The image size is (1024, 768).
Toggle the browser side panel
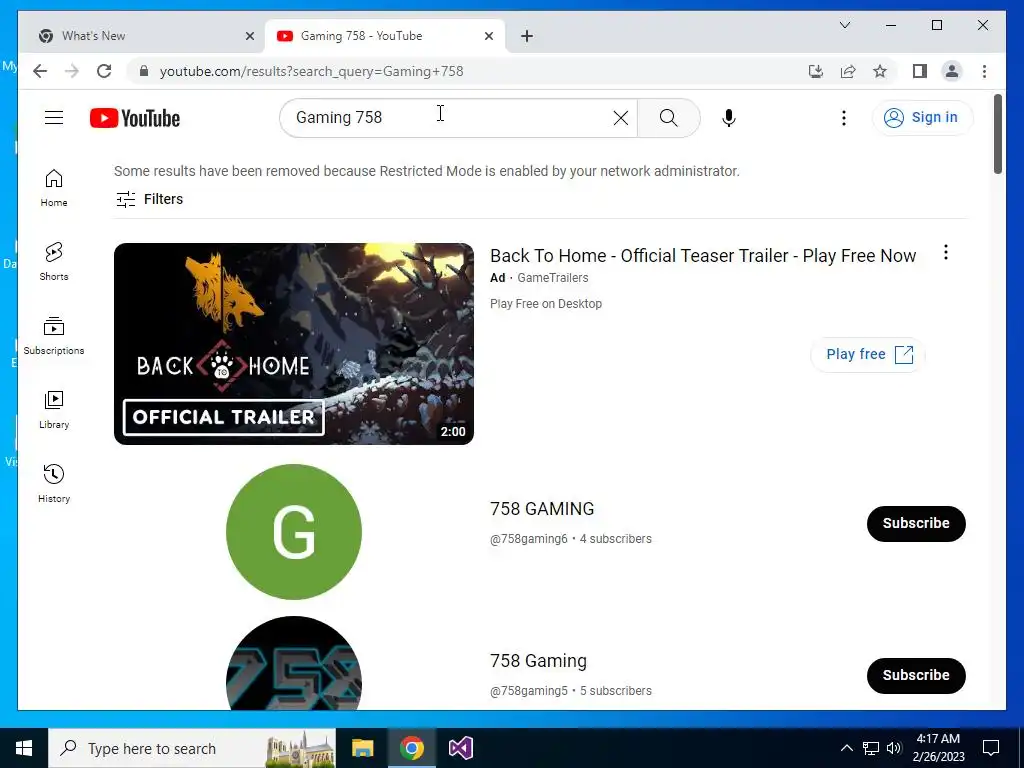click(x=920, y=71)
